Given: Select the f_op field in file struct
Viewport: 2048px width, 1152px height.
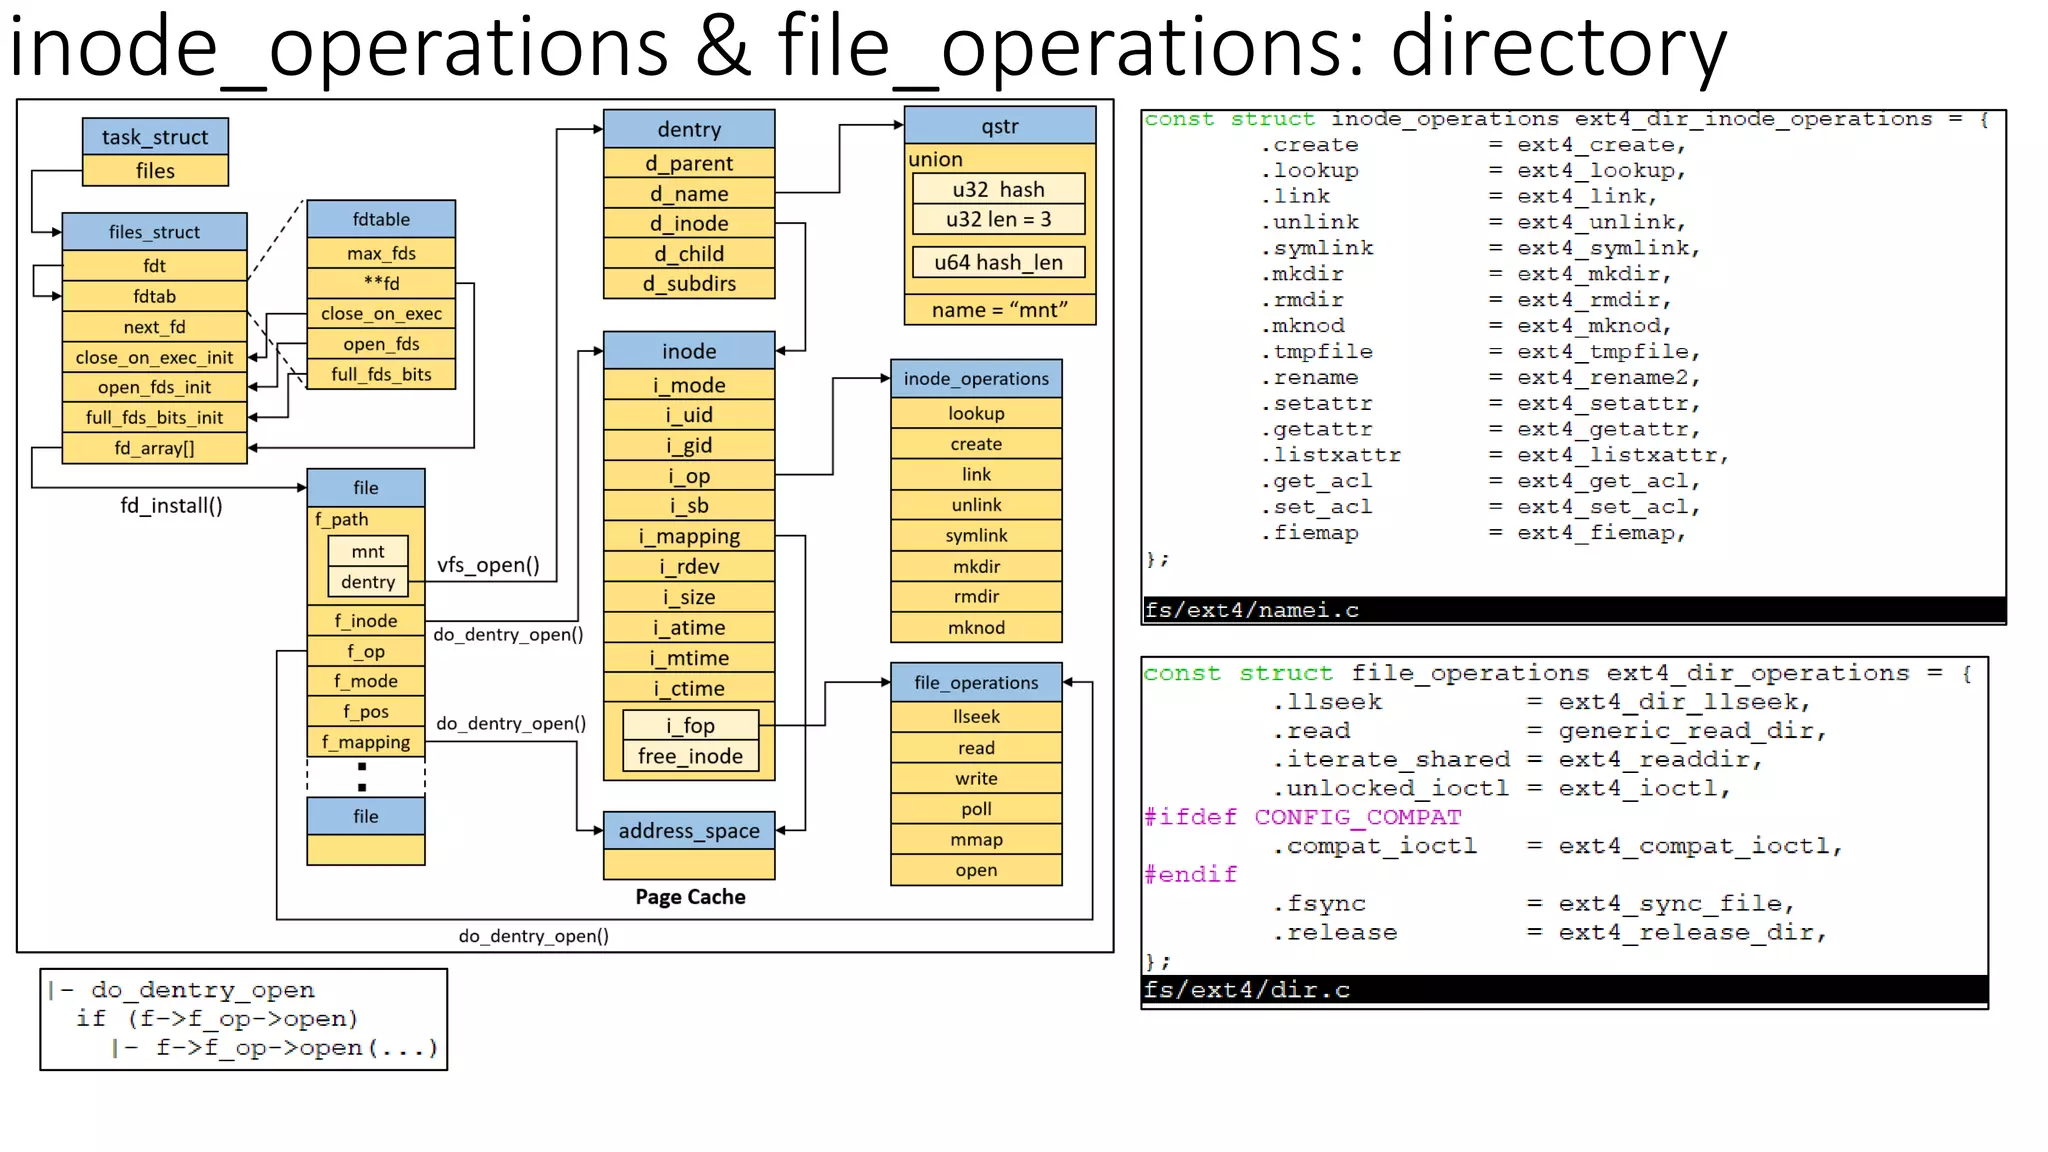Looking at the screenshot, I should coord(365,650).
